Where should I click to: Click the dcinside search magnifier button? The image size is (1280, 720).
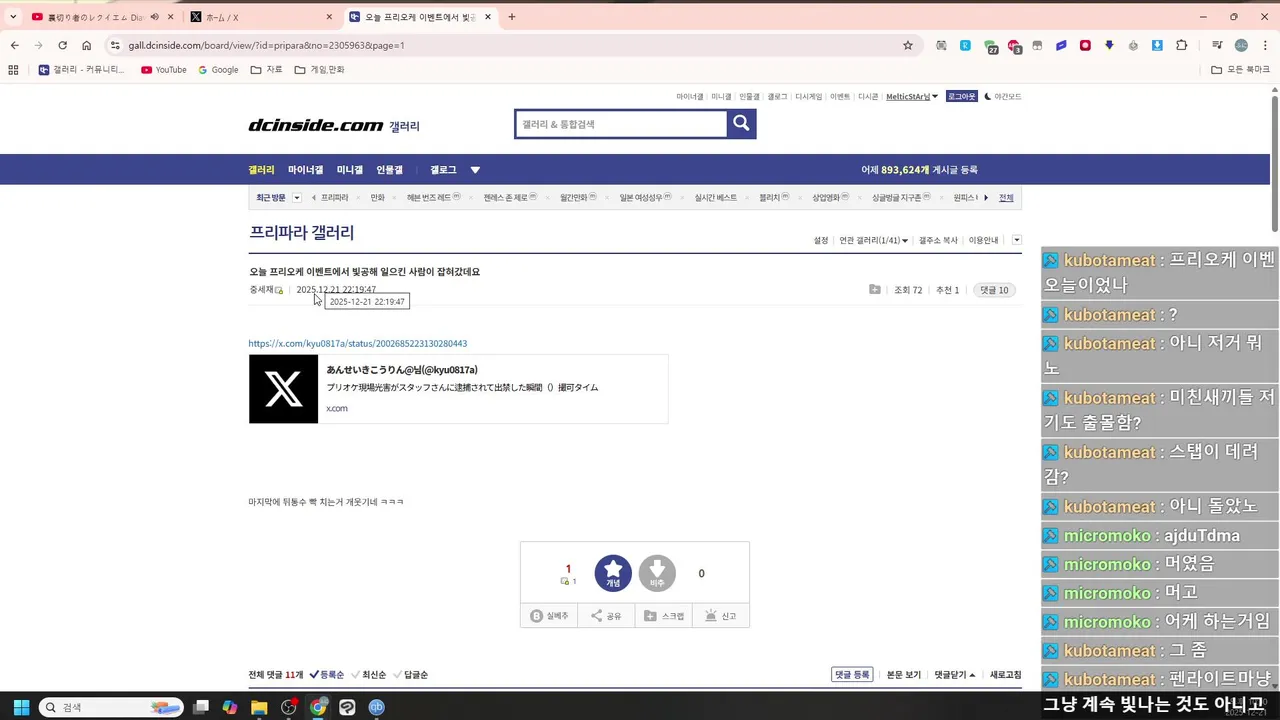[x=741, y=123]
